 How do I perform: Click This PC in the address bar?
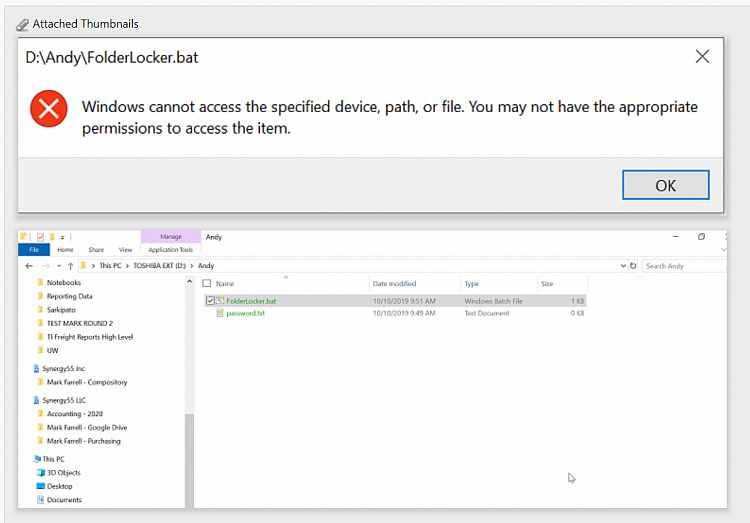110,266
